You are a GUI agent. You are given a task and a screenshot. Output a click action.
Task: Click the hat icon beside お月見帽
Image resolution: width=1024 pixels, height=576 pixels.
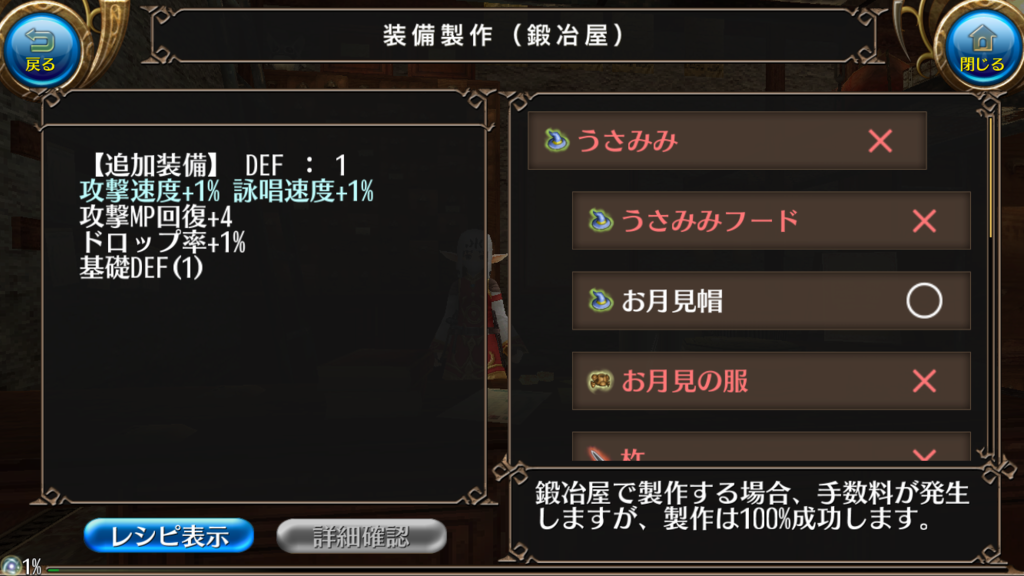pyautogui.click(x=600, y=300)
